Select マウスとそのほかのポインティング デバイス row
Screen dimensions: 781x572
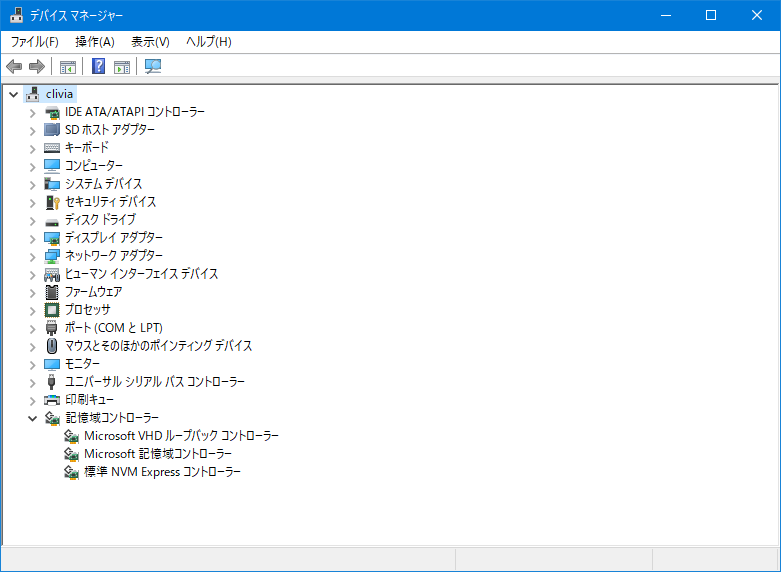pyautogui.click(x=158, y=346)
